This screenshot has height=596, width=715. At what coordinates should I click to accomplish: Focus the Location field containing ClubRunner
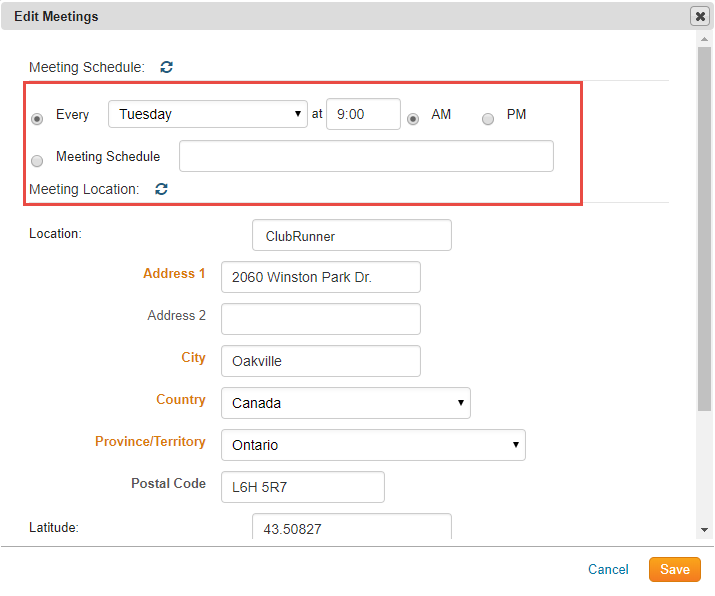point(351,236)
